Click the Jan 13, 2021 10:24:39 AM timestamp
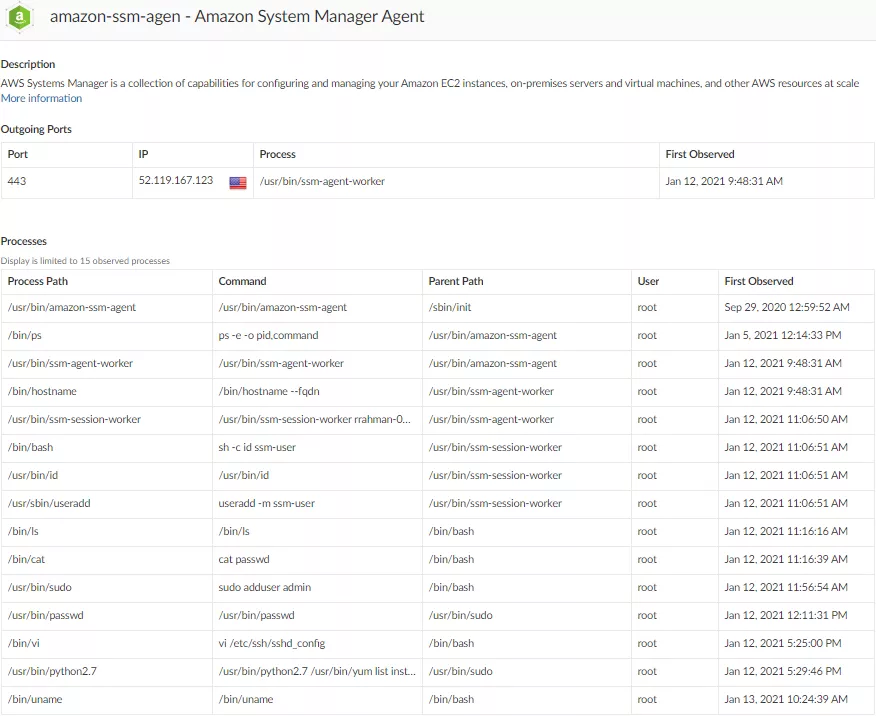 click(x=785, y=699)
